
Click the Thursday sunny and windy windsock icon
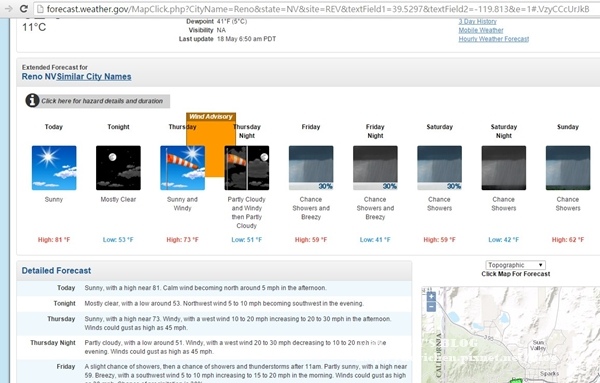click(183, 168)
